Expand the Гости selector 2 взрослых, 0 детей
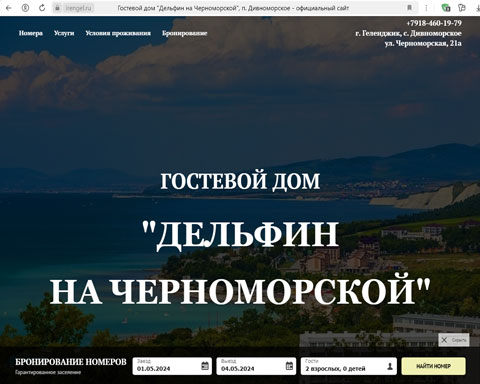 [x=349, y=366]
